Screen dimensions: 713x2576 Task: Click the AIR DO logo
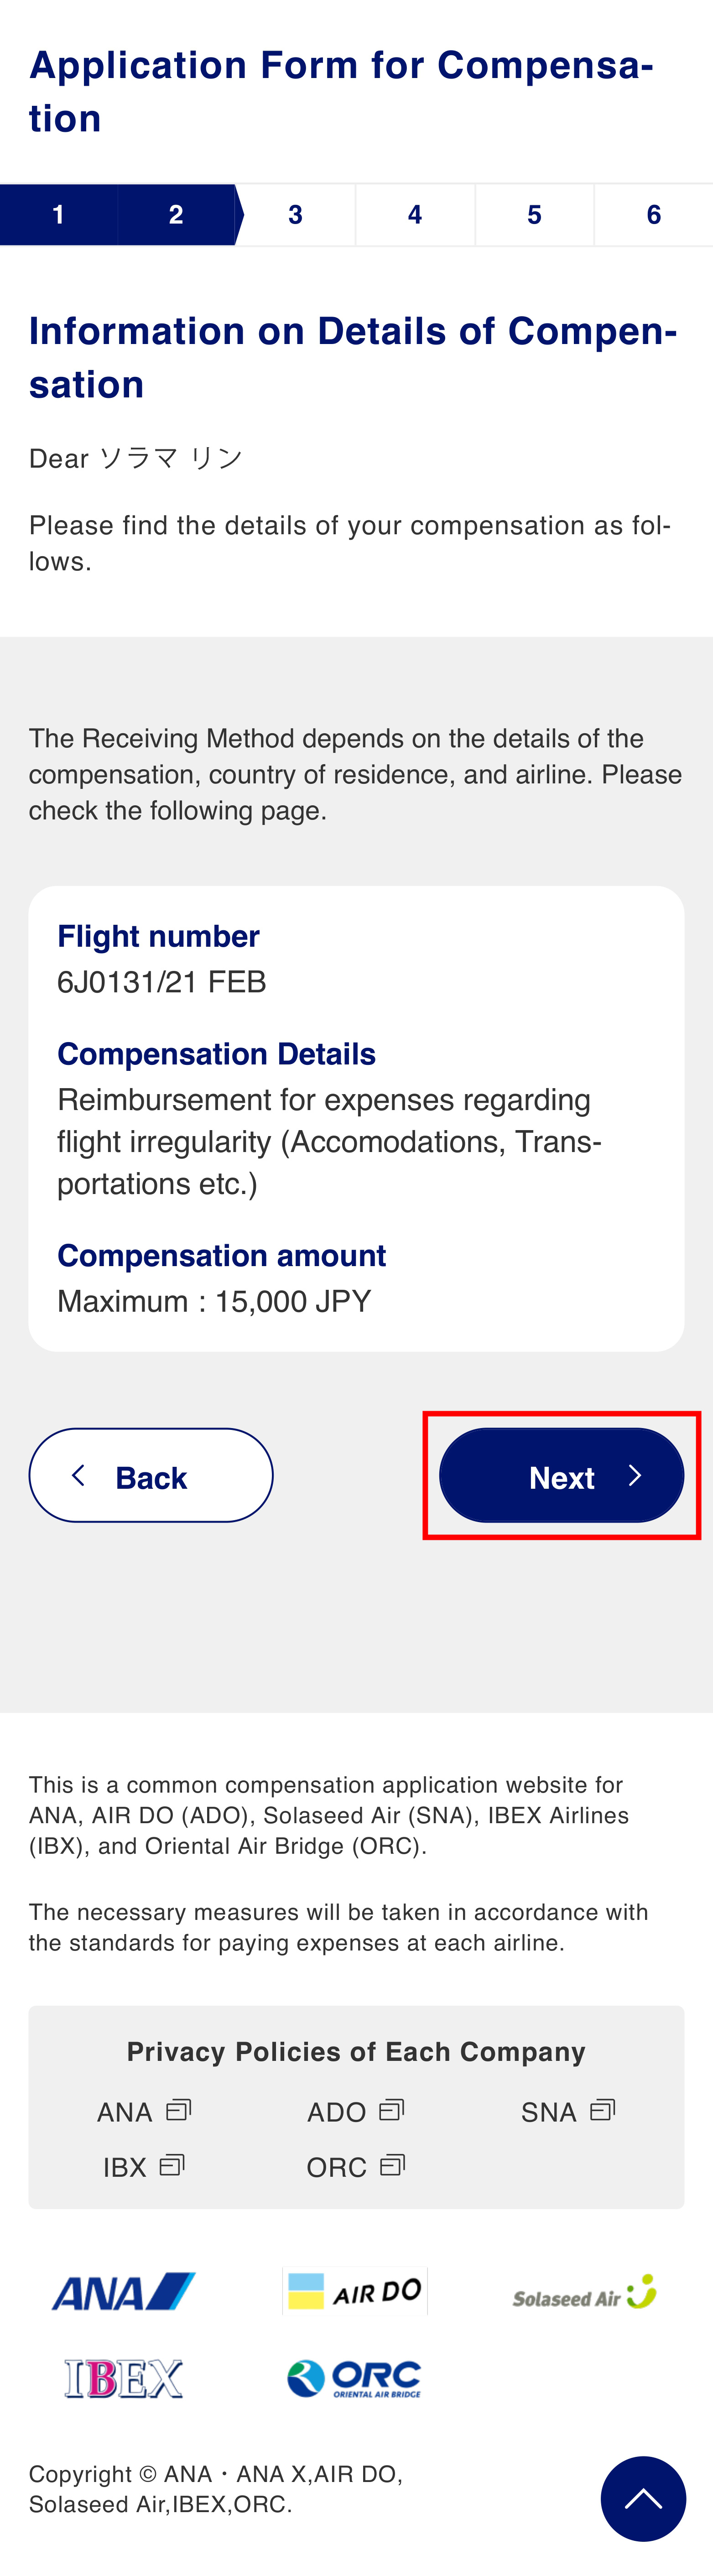pos(355,2291)
